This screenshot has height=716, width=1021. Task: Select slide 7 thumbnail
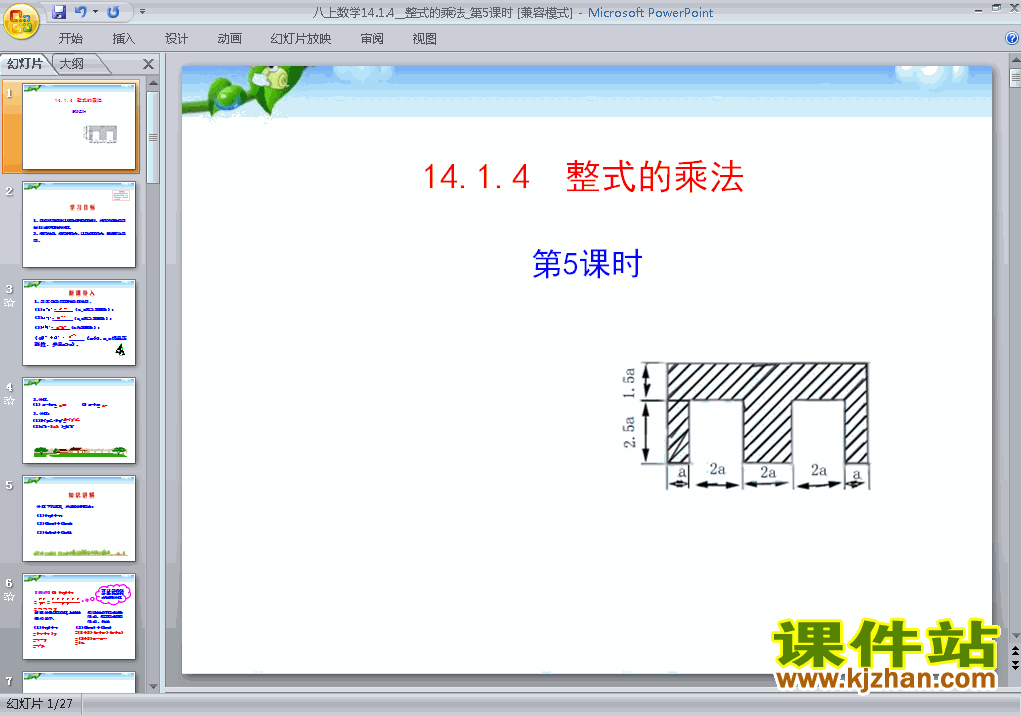pyautogui.click(x=79, y=682)
